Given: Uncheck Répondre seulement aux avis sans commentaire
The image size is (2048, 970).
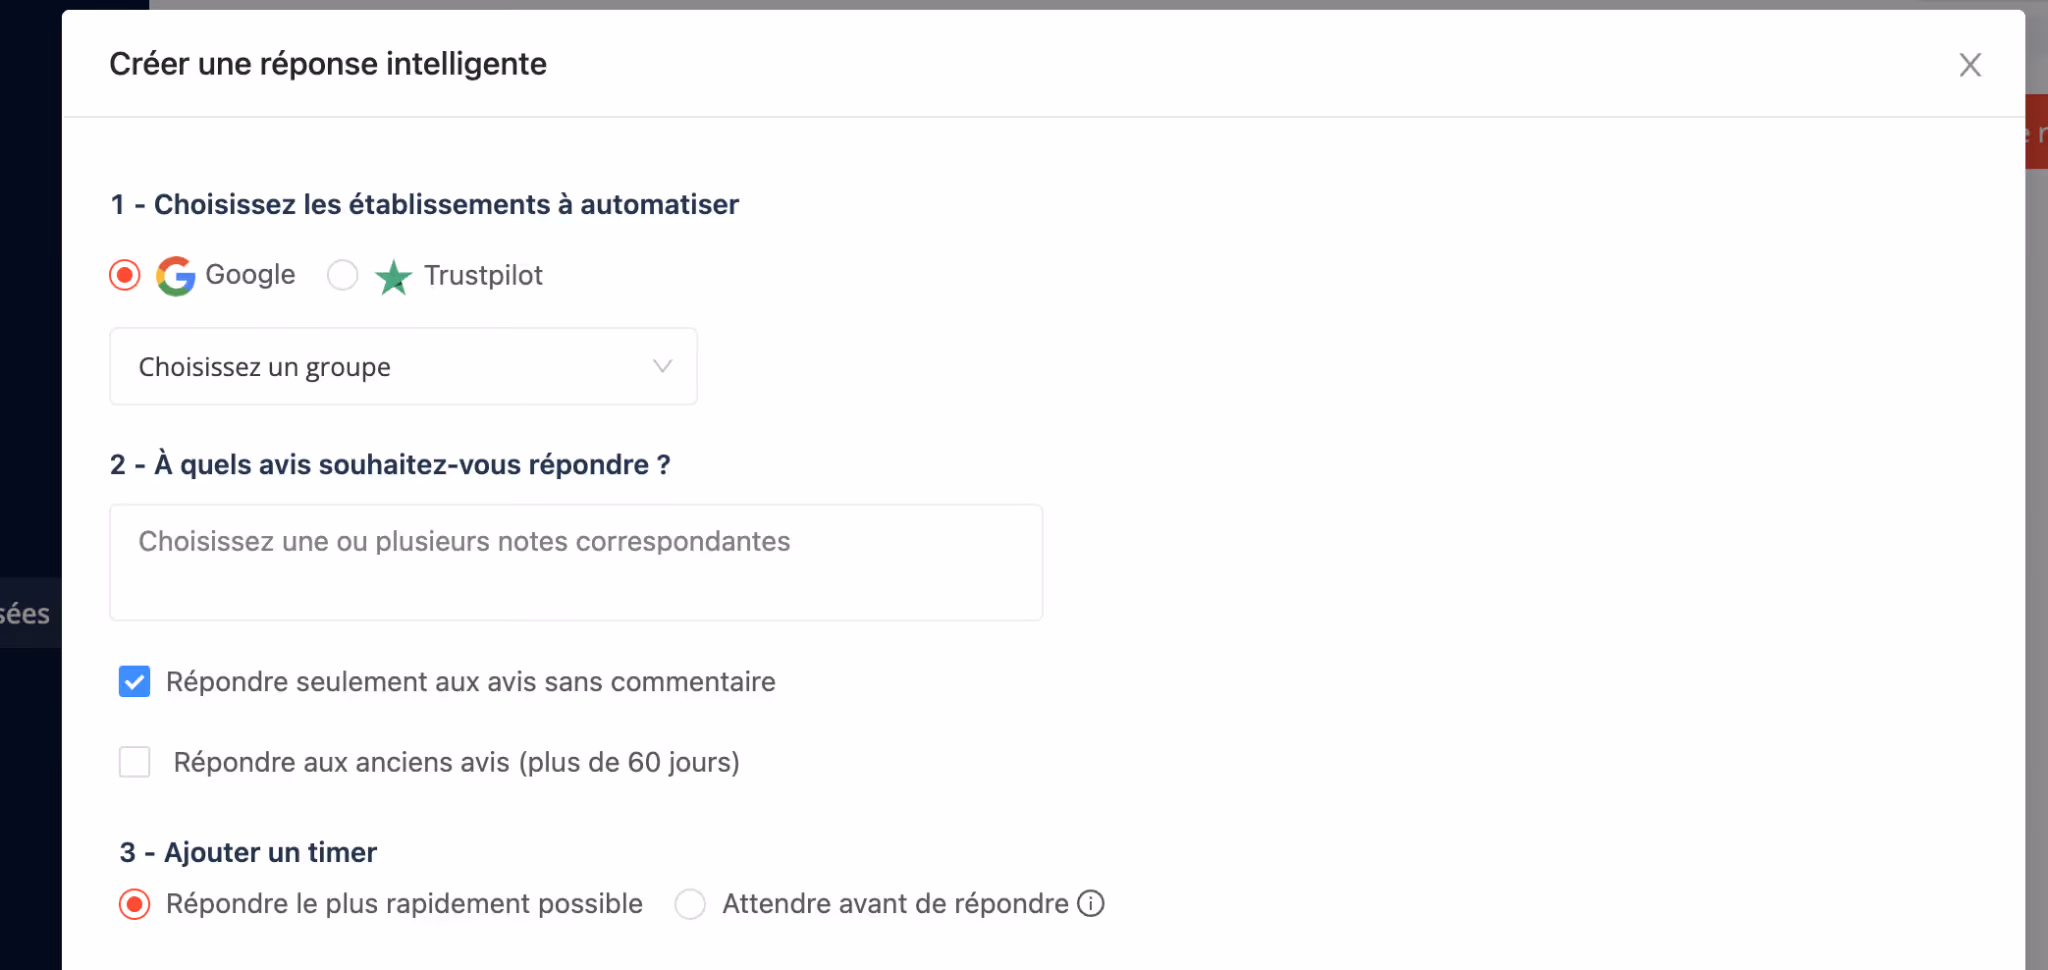Looking at the screenshot, I should (x=135, y=682).
